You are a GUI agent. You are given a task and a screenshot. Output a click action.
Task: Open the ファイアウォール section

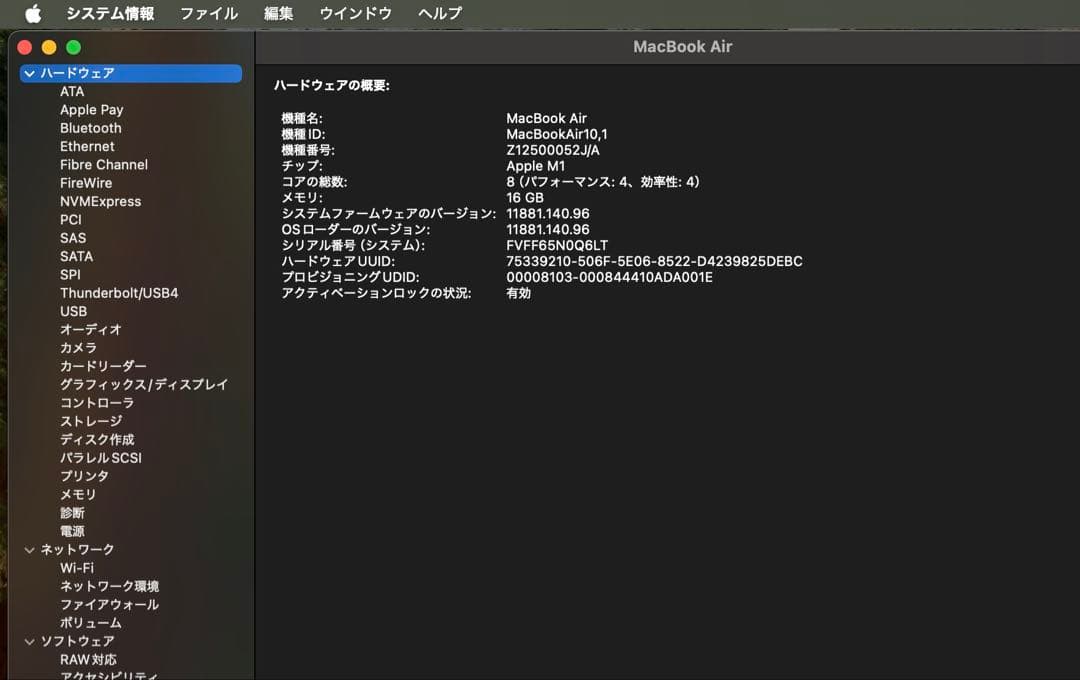tap(107, 604)
